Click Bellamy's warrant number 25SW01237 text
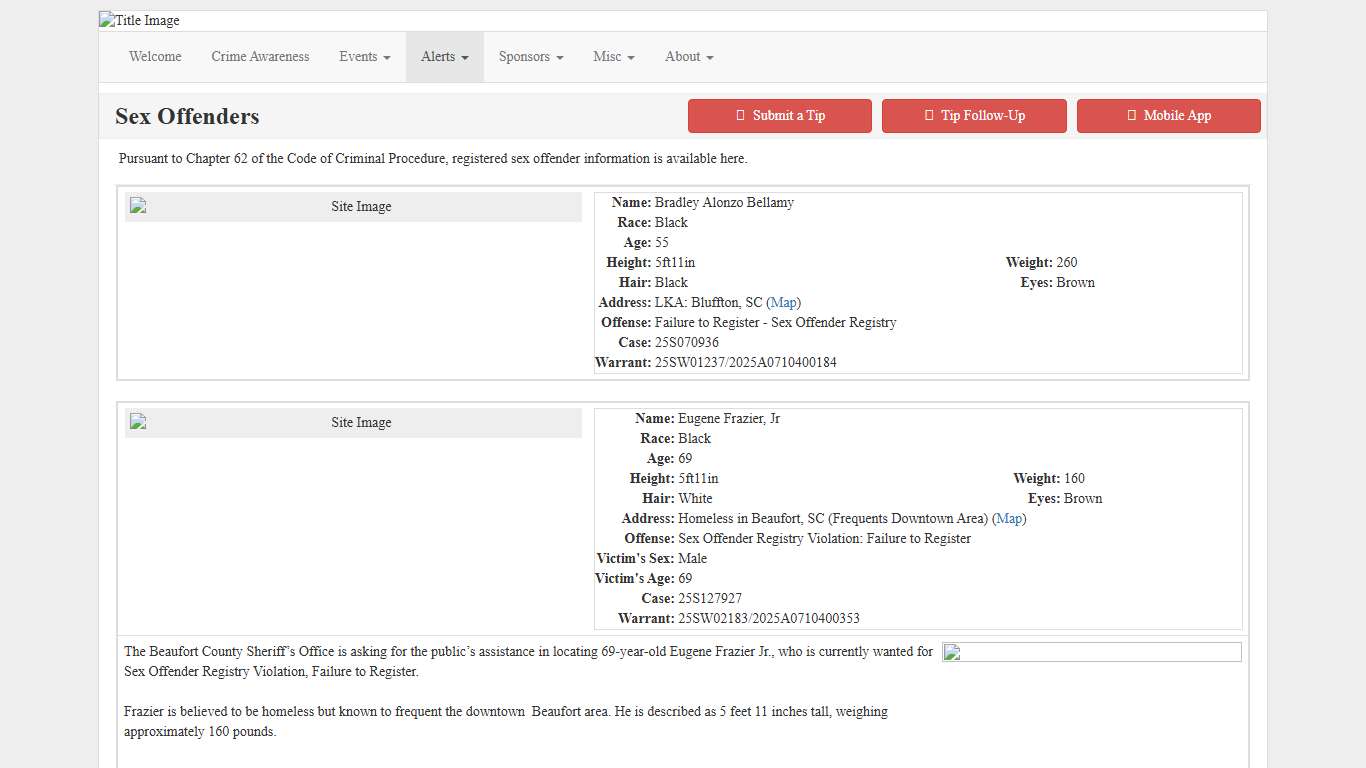The height and width of the screenshot is (768, 1366). coord(745,363)
